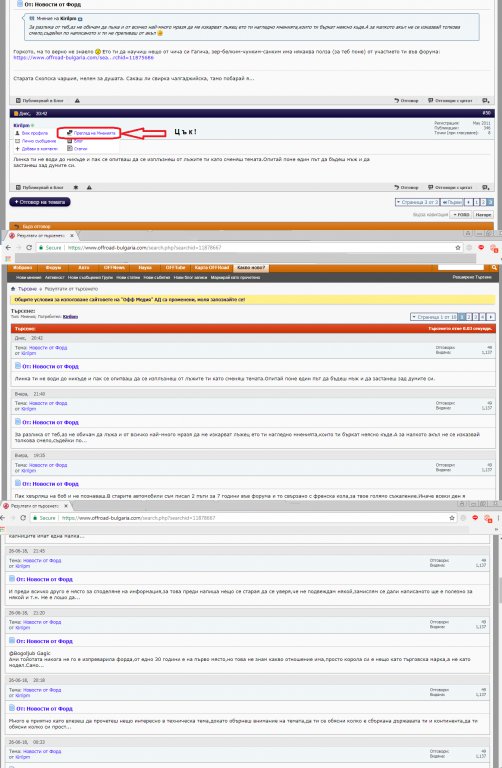Click the 'Напред' button
This screenshot has width=502, height=768.
(x=483, y=215)
